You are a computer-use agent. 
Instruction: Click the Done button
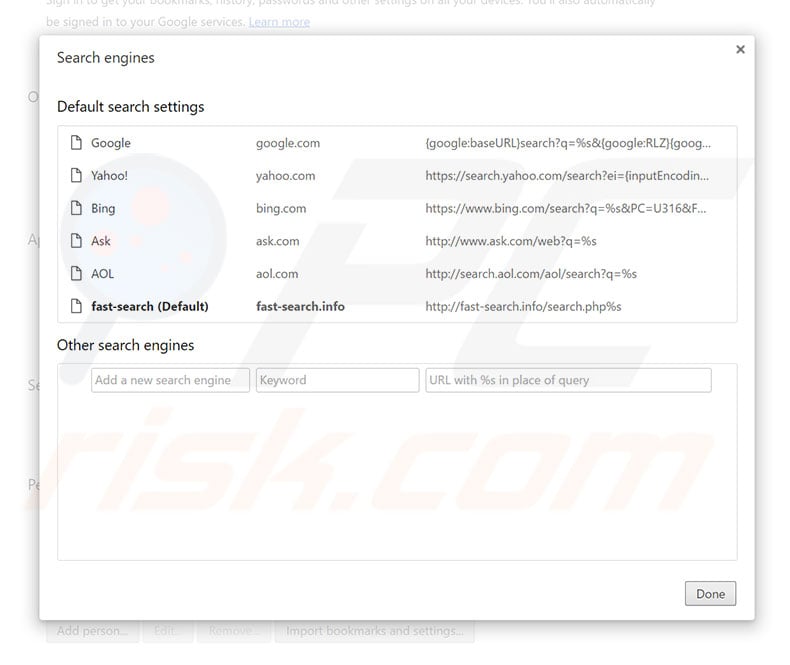pyautogui.click(x=710, y=594)
